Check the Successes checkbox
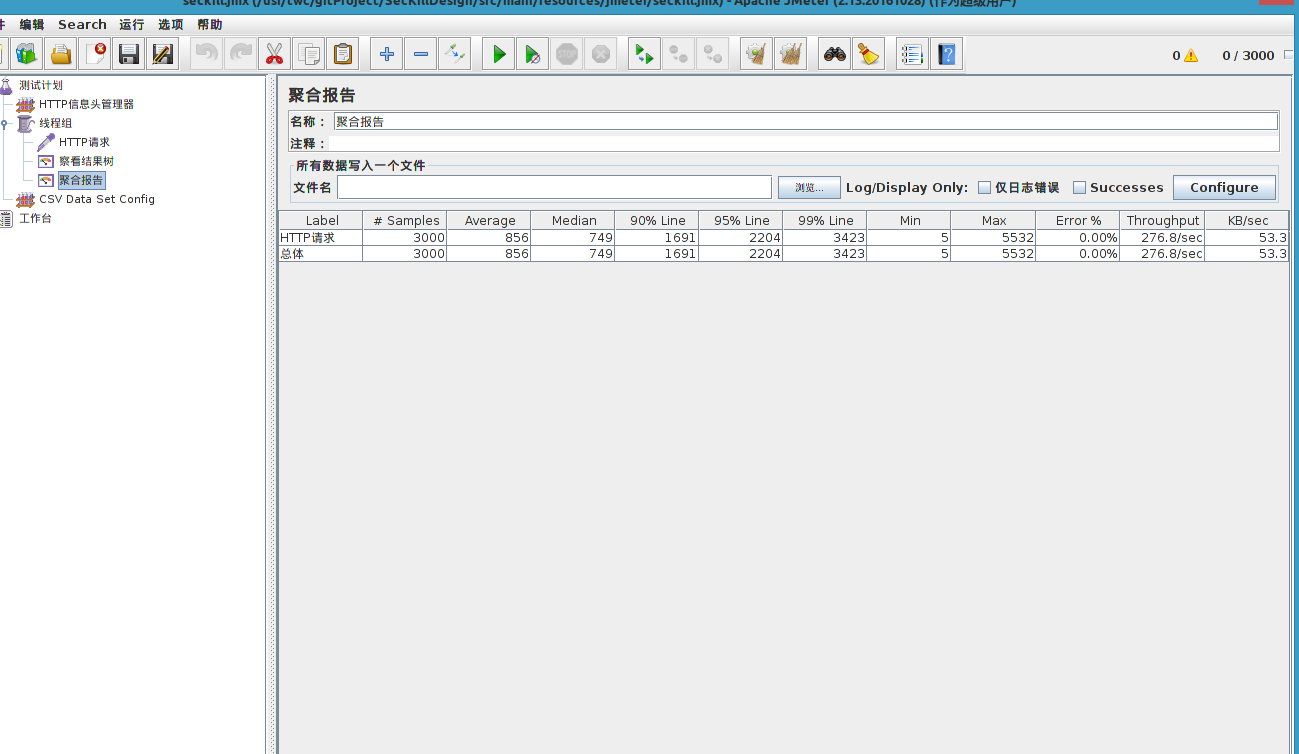 click(x=1080, y=187)
